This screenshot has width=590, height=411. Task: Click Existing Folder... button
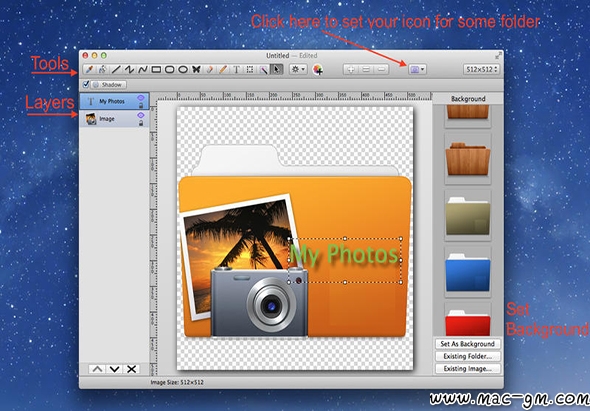tap(468, 356)
